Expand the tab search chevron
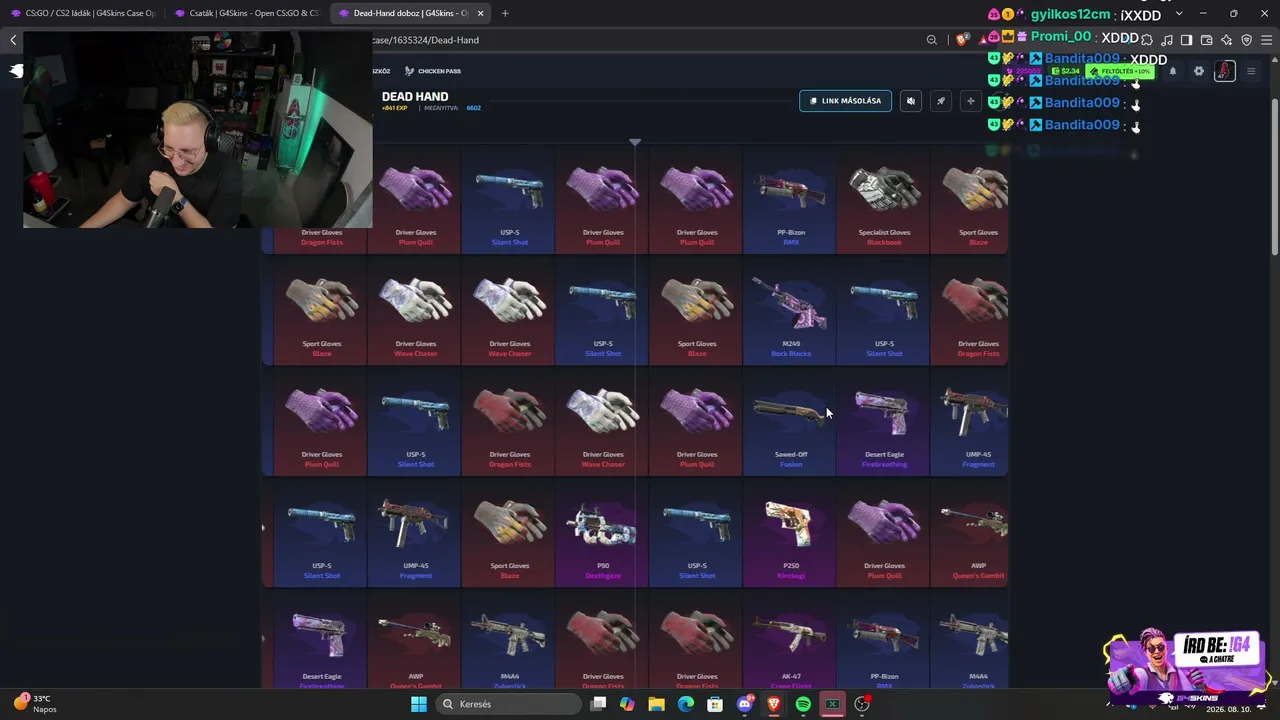 1179,13
